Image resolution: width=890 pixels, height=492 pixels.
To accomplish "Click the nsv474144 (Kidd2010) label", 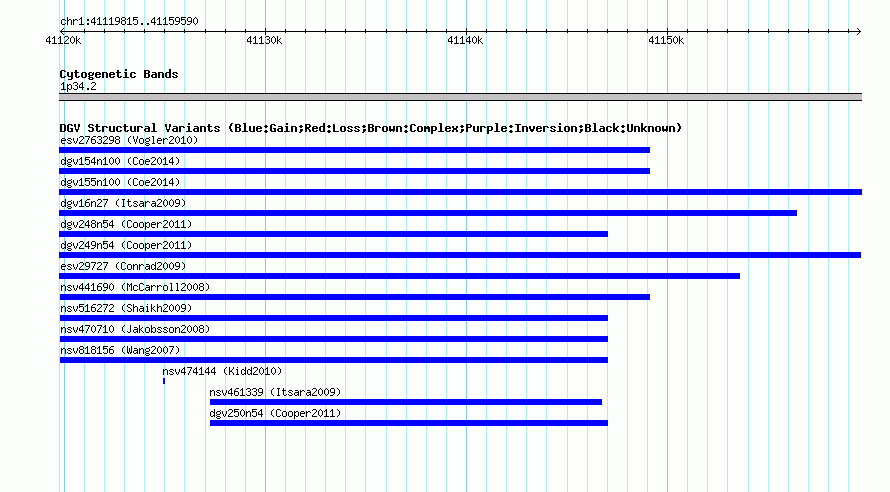I will (x=222, y=371).
